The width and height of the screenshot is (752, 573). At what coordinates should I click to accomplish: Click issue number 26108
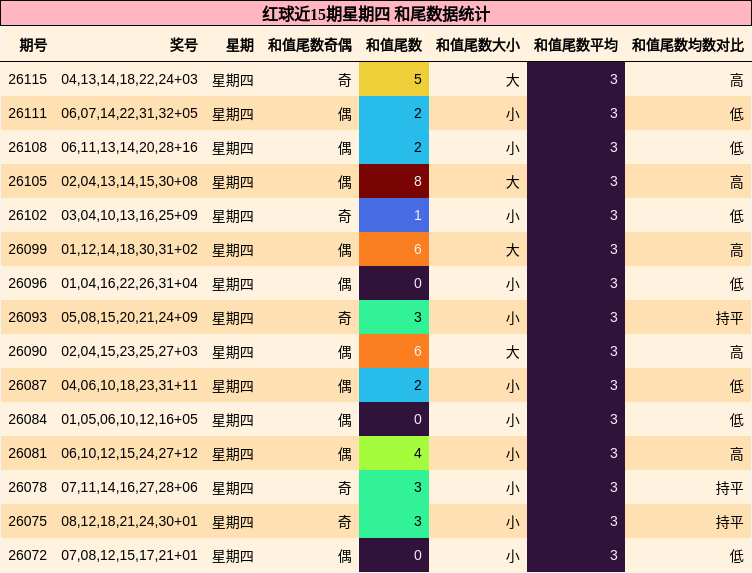click(x=27, y=147)
